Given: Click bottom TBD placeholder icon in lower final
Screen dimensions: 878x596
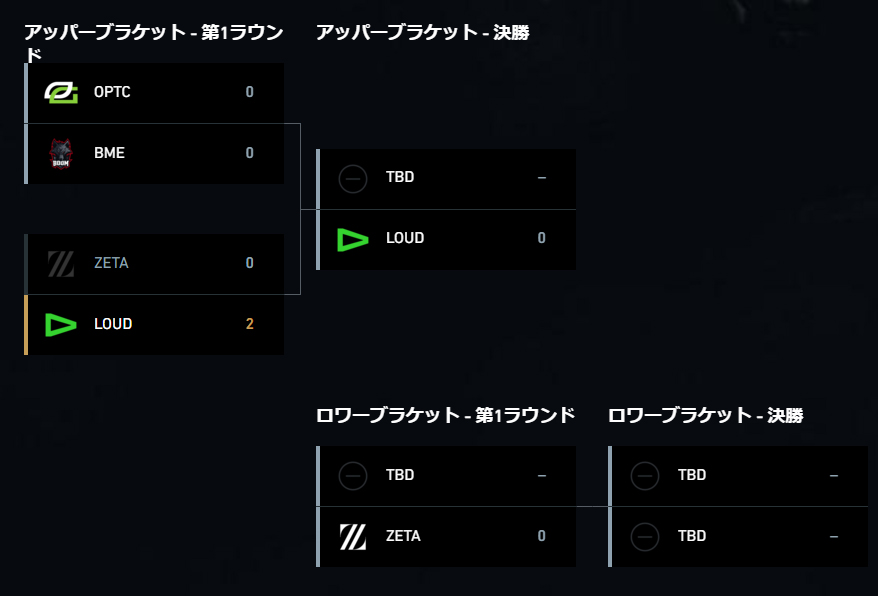Looking at the screenshot, I should pos(645,537).
